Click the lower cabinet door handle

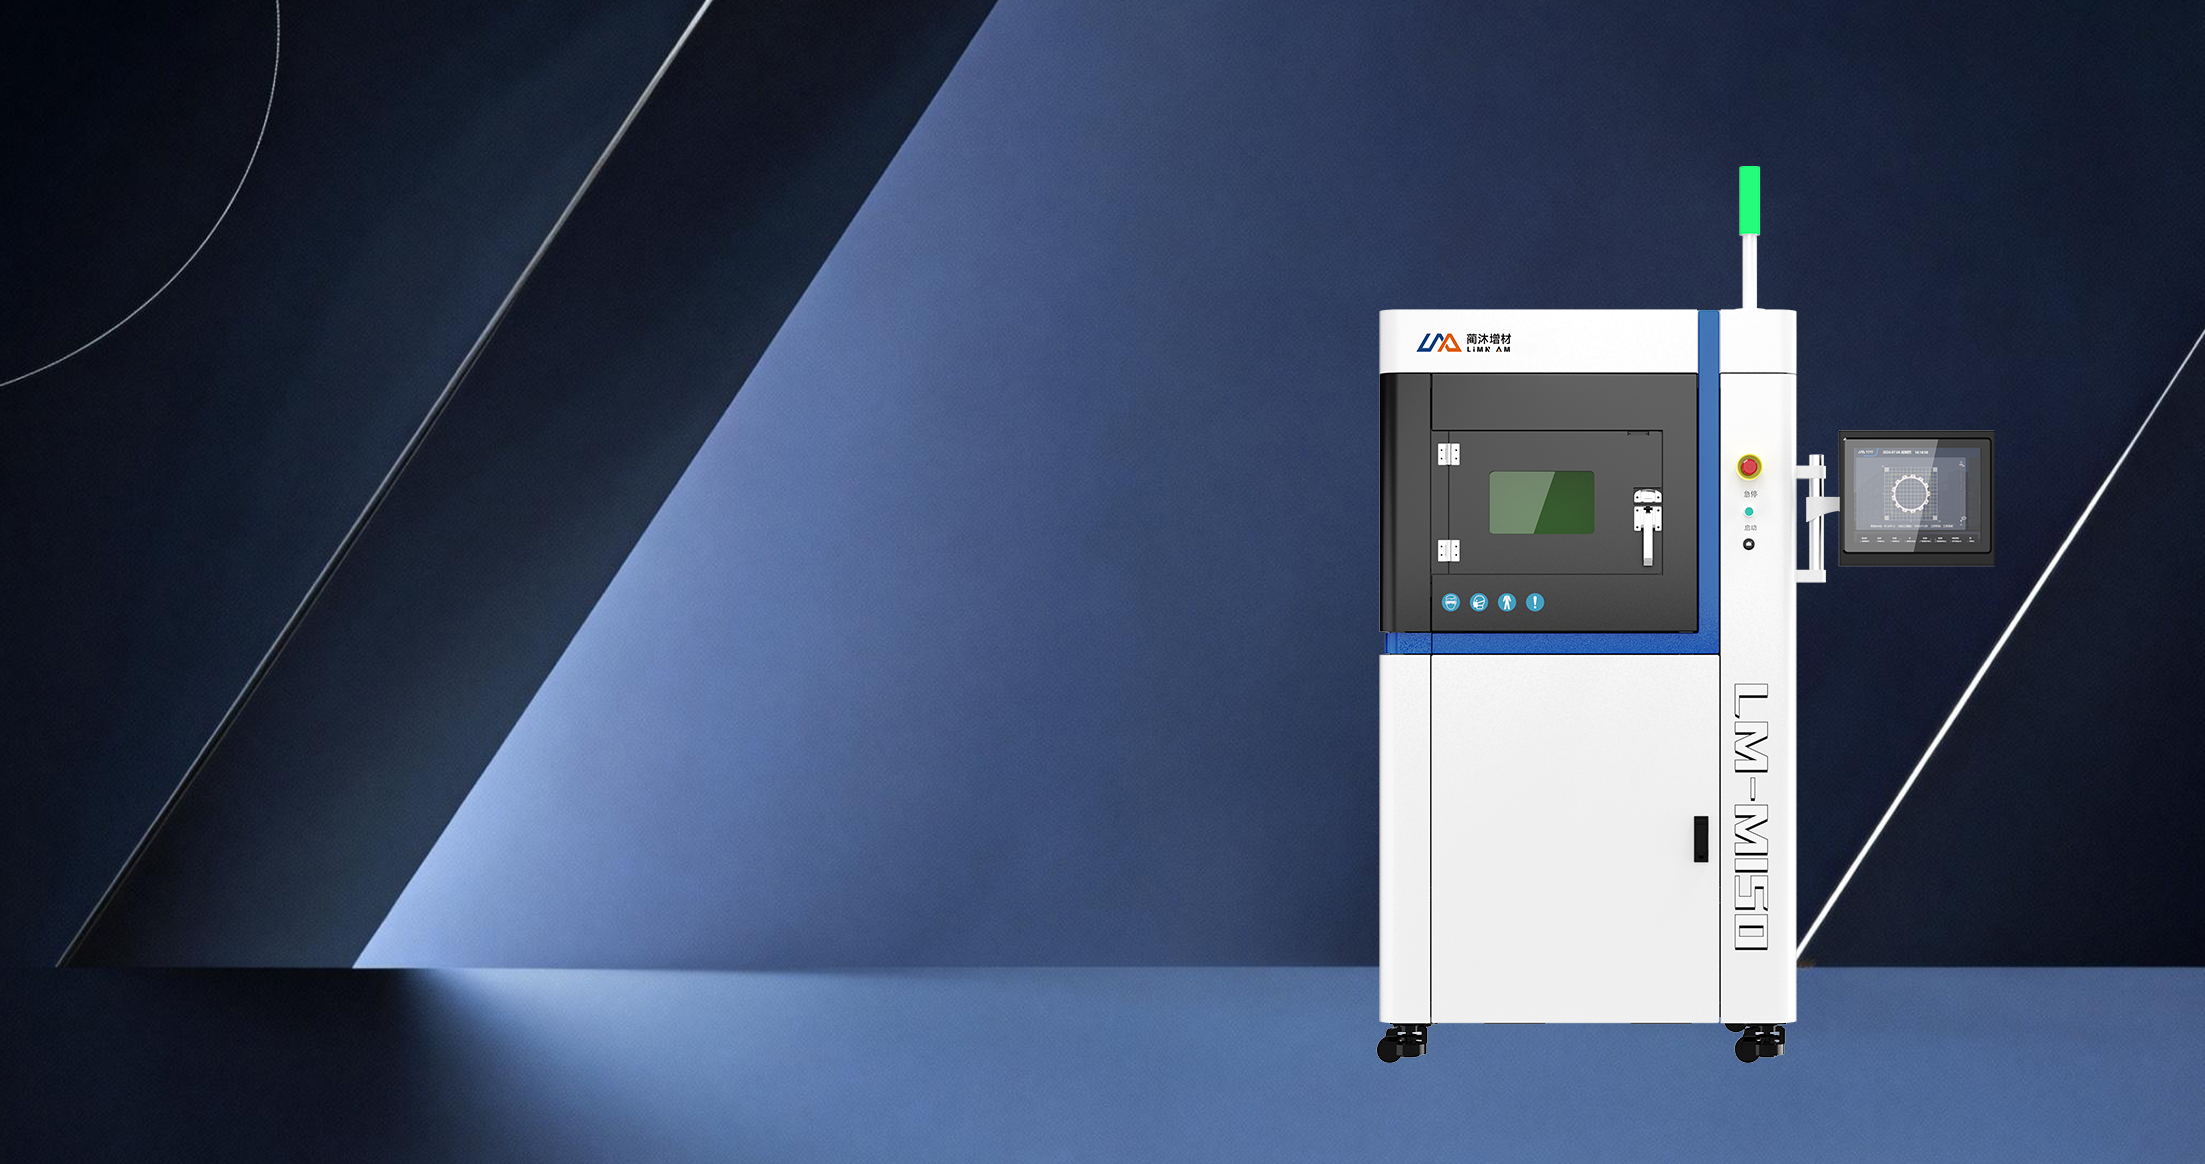click(x=1700, y=838)
